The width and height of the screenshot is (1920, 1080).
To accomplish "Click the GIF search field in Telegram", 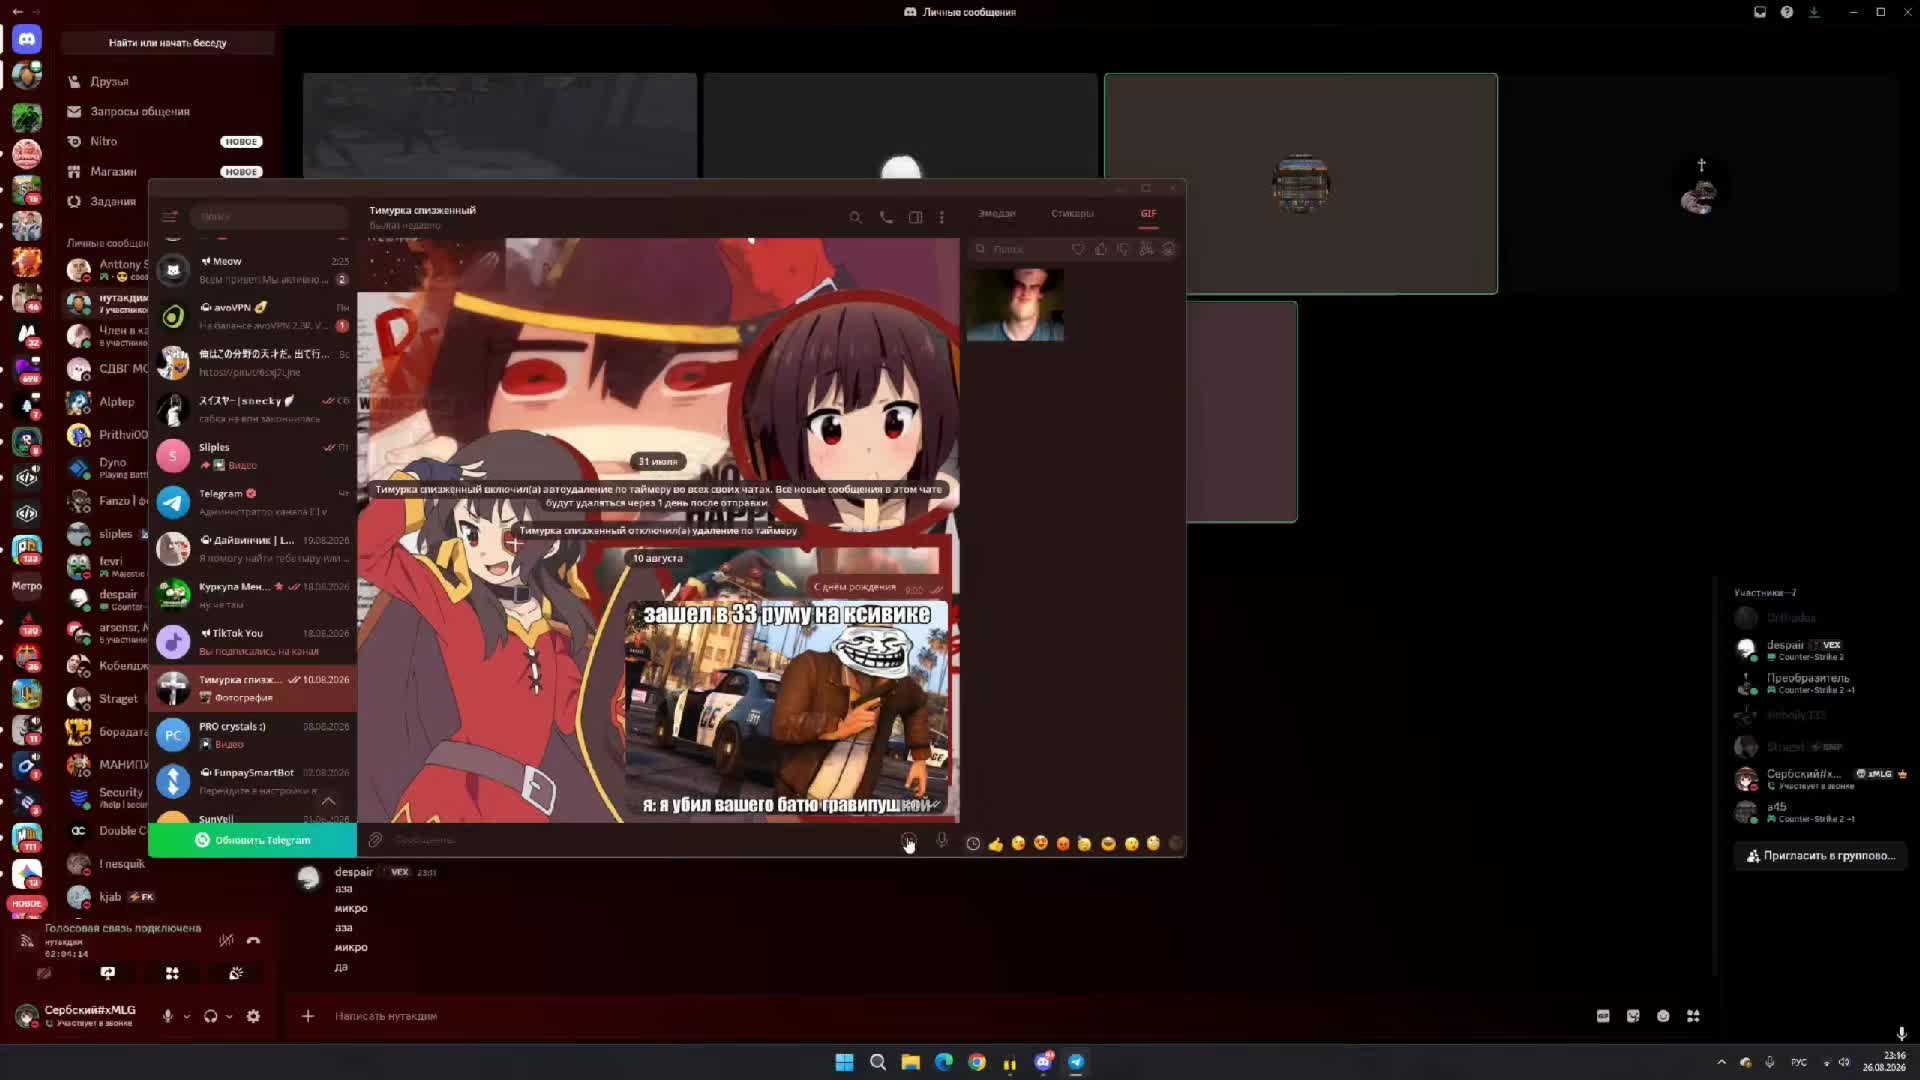I will pos(1020,249).
